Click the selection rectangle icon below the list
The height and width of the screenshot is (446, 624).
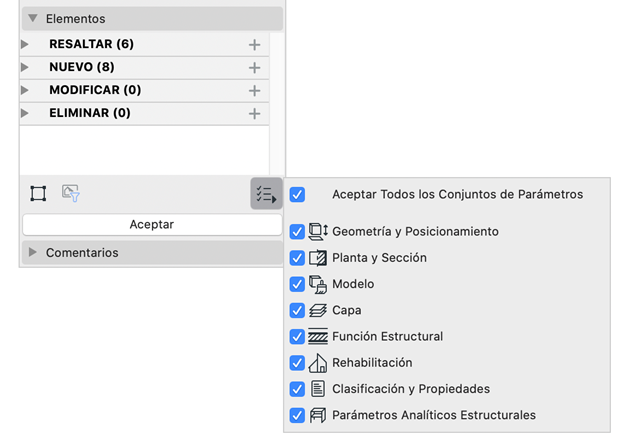pyautogui.click(x=38, y=194)
